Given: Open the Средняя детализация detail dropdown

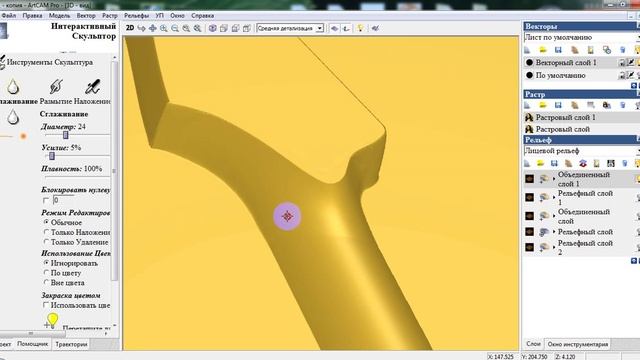Looking at the screenshot, I should click(x=320, y=28).
